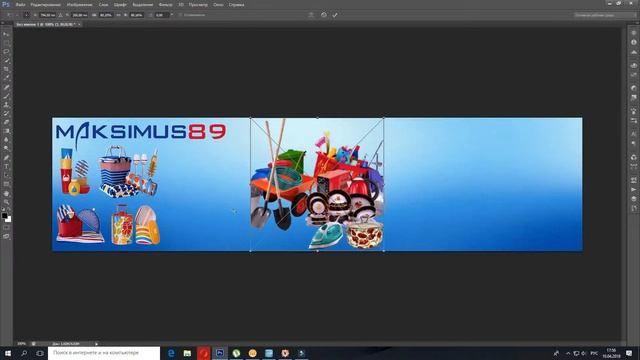This screenshot has height=360, width=640.
Task: Set the transform reference point location
Action: coord(27,15)
